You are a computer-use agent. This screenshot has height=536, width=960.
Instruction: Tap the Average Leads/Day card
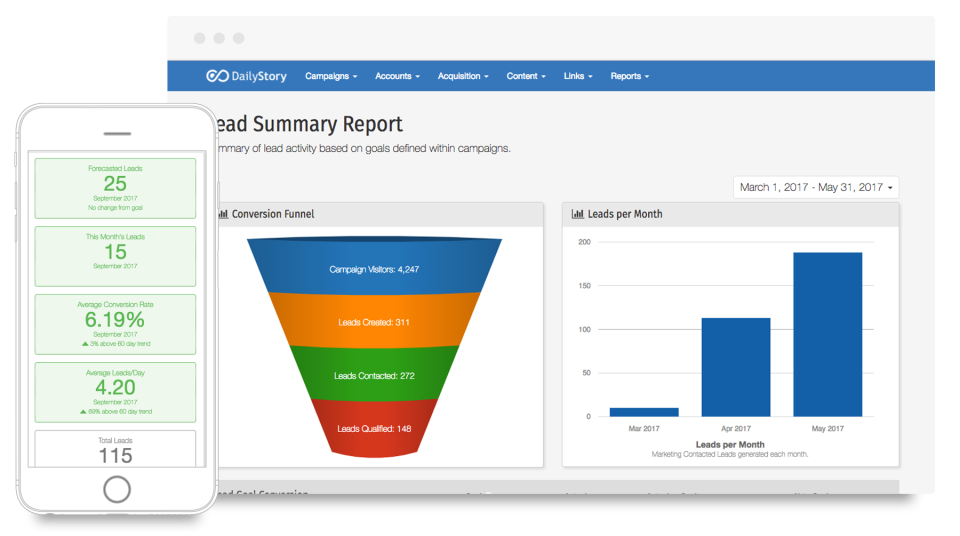tap(115, 392)
